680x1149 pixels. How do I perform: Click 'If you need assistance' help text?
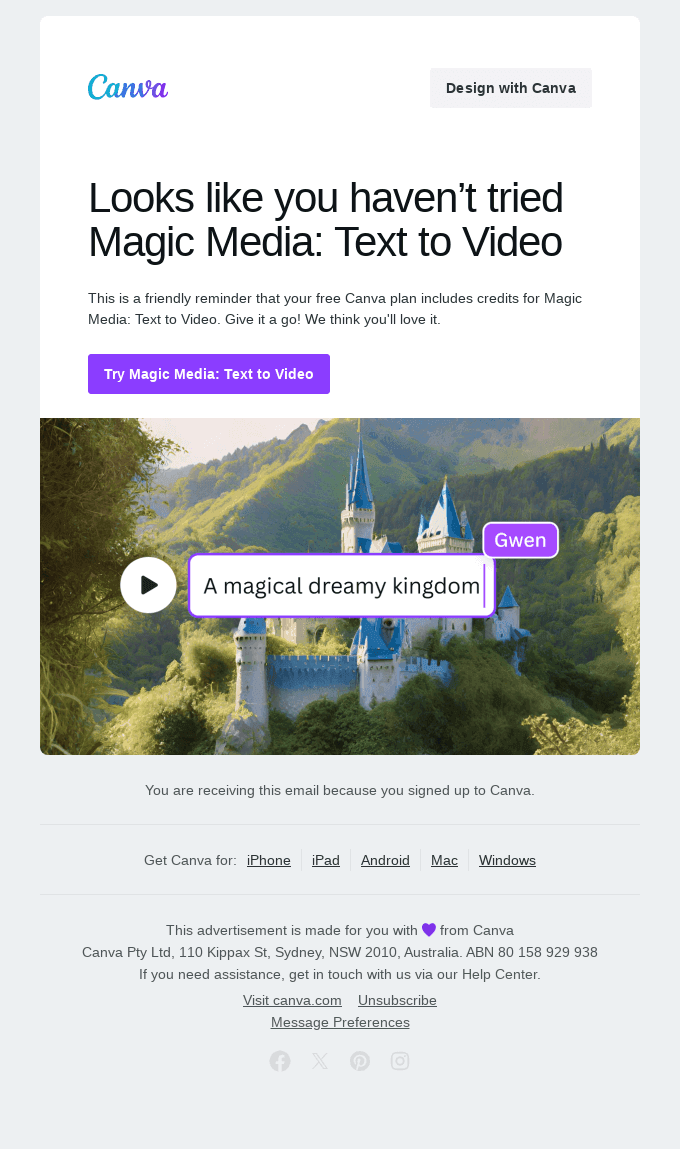340,974
